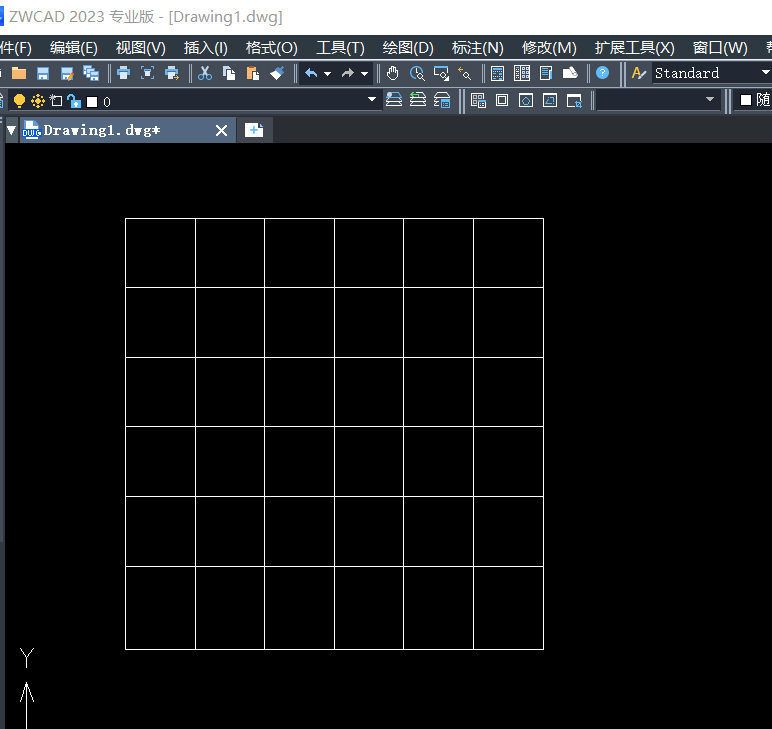Image resolution: width=772 pixels, height=729 pixels.
Task: Open the calculator/eraser-shaped toolbar icon
Action: 570,73
